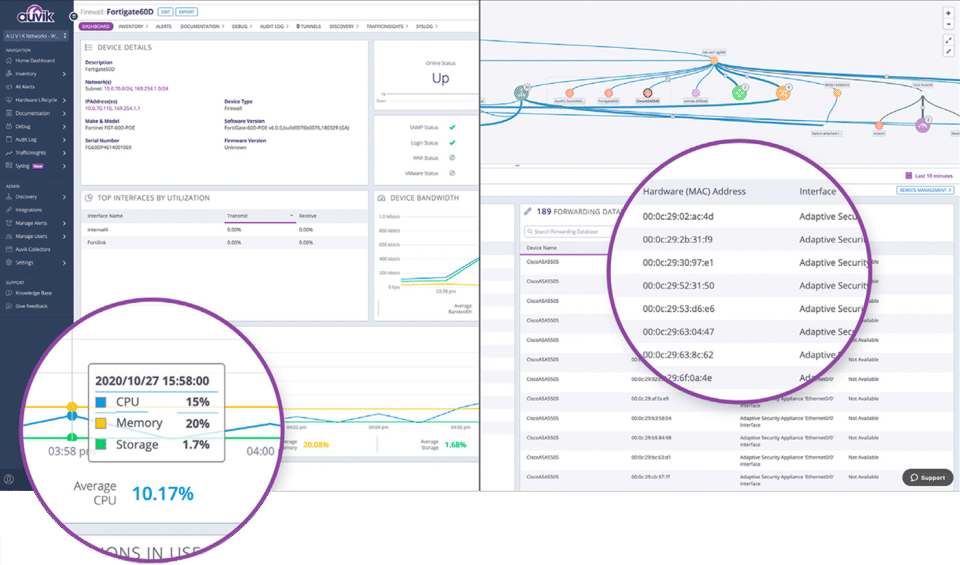Click the Export button beside Fortigate60D
This screenshot has height=565, width=960.
pyautogui.click(x=187, y=12)
